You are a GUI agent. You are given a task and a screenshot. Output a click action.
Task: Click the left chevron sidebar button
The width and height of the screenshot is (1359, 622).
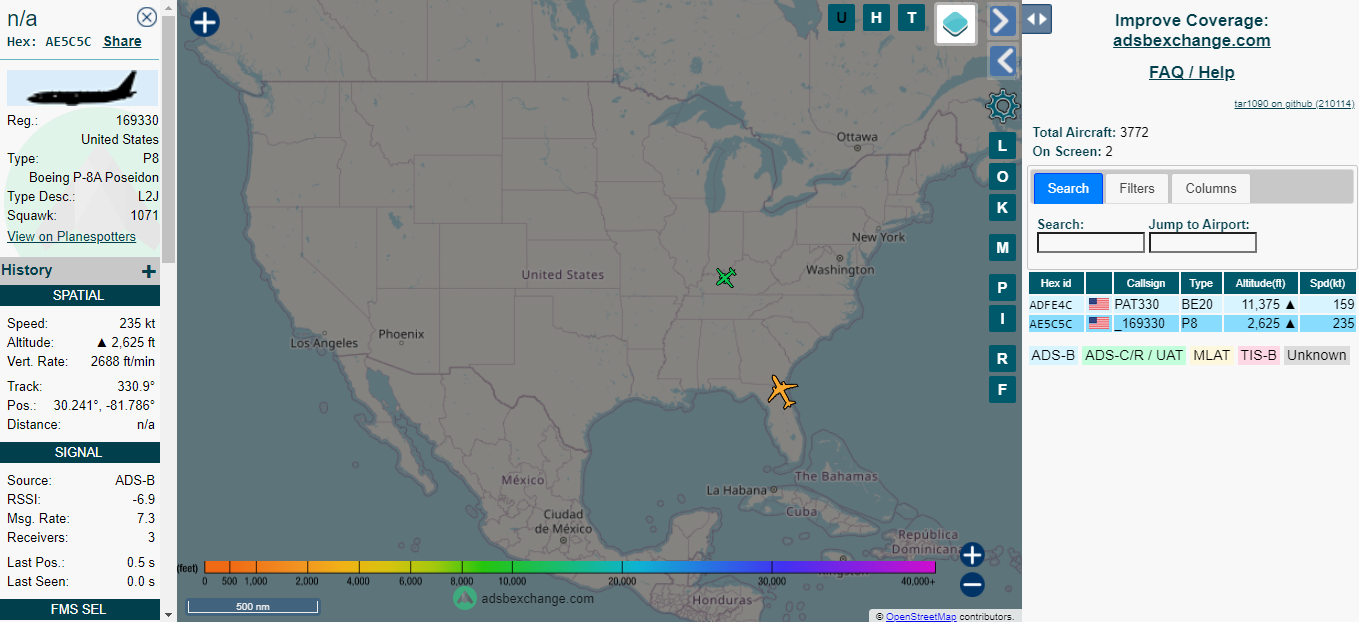1003,61
